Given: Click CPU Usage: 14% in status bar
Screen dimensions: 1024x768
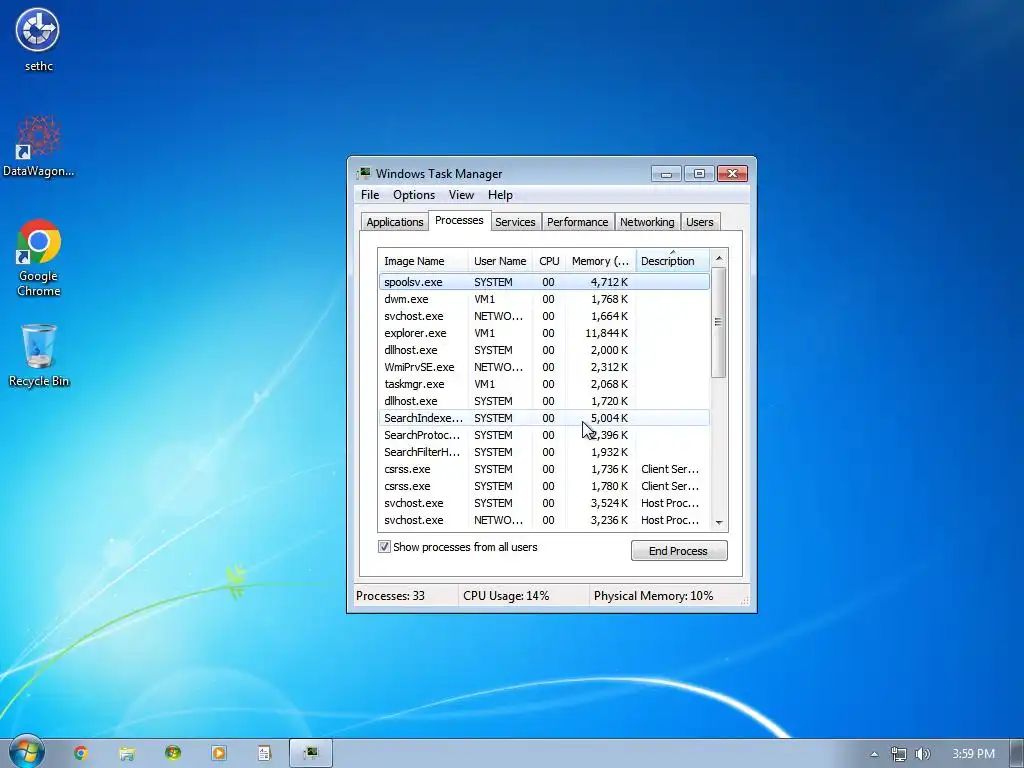Looking at the screenshot, I should (x=506, y=596).
